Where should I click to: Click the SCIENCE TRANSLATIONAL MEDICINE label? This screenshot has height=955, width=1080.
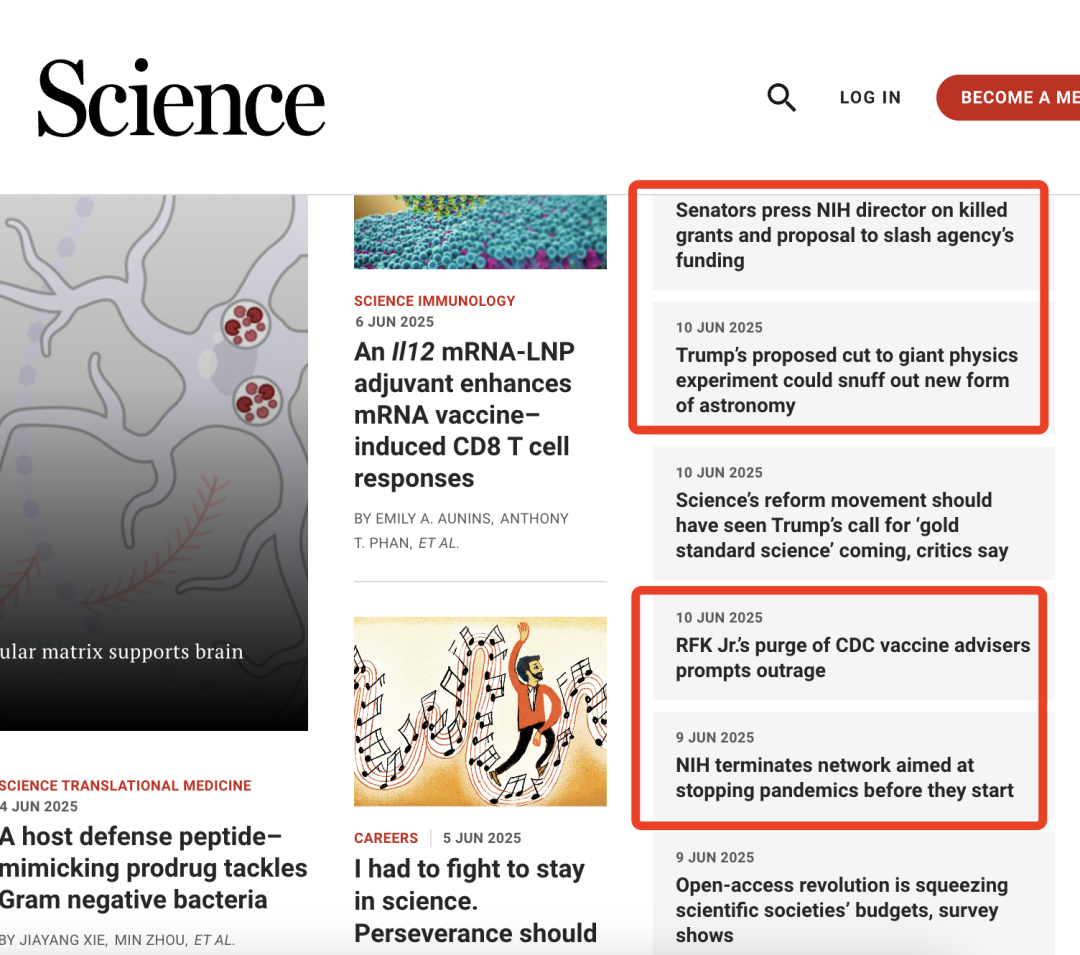coord(125,785)
